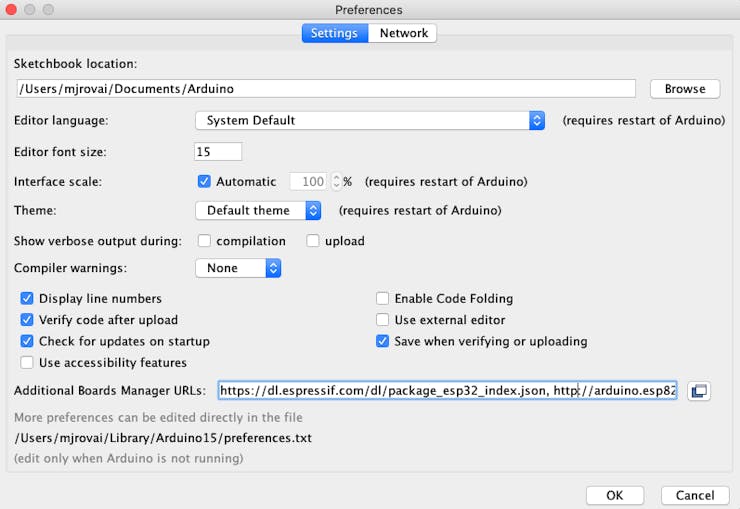Select the Settings tab
The width and height of the screenshot is (740, 509).
(x=334, y=33)
